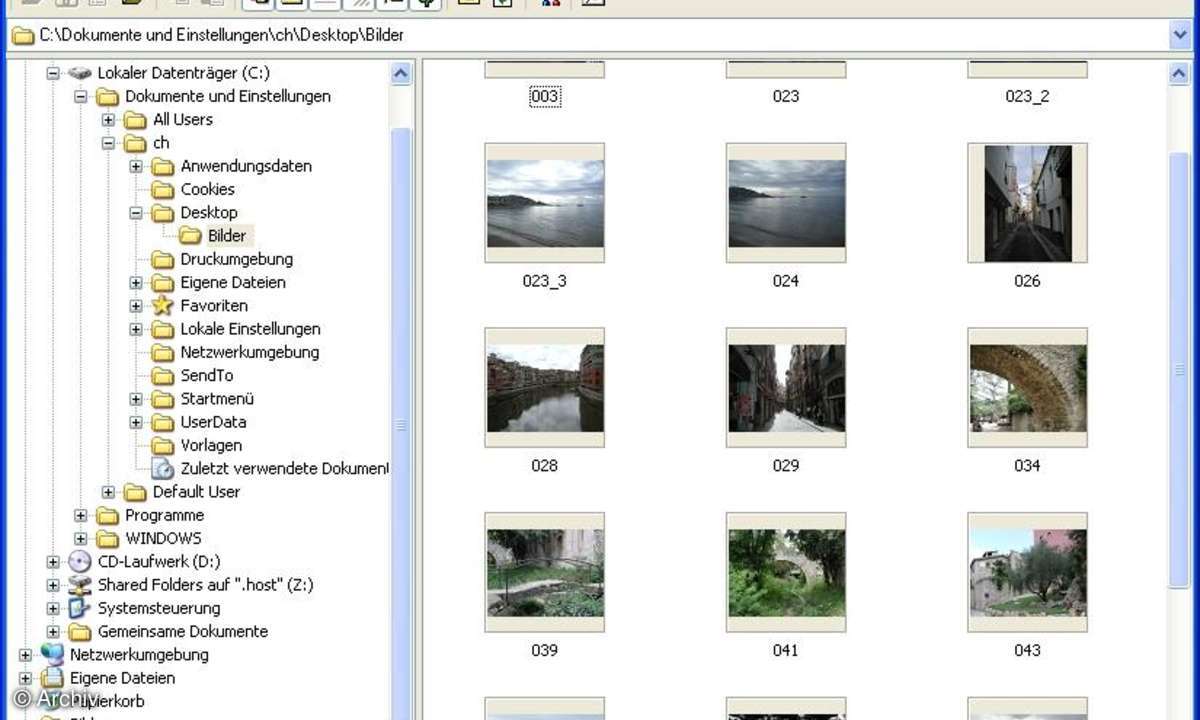Collapse the Desktop folder node
This screenshot has width=1200, height=720.
coord(137,213)
